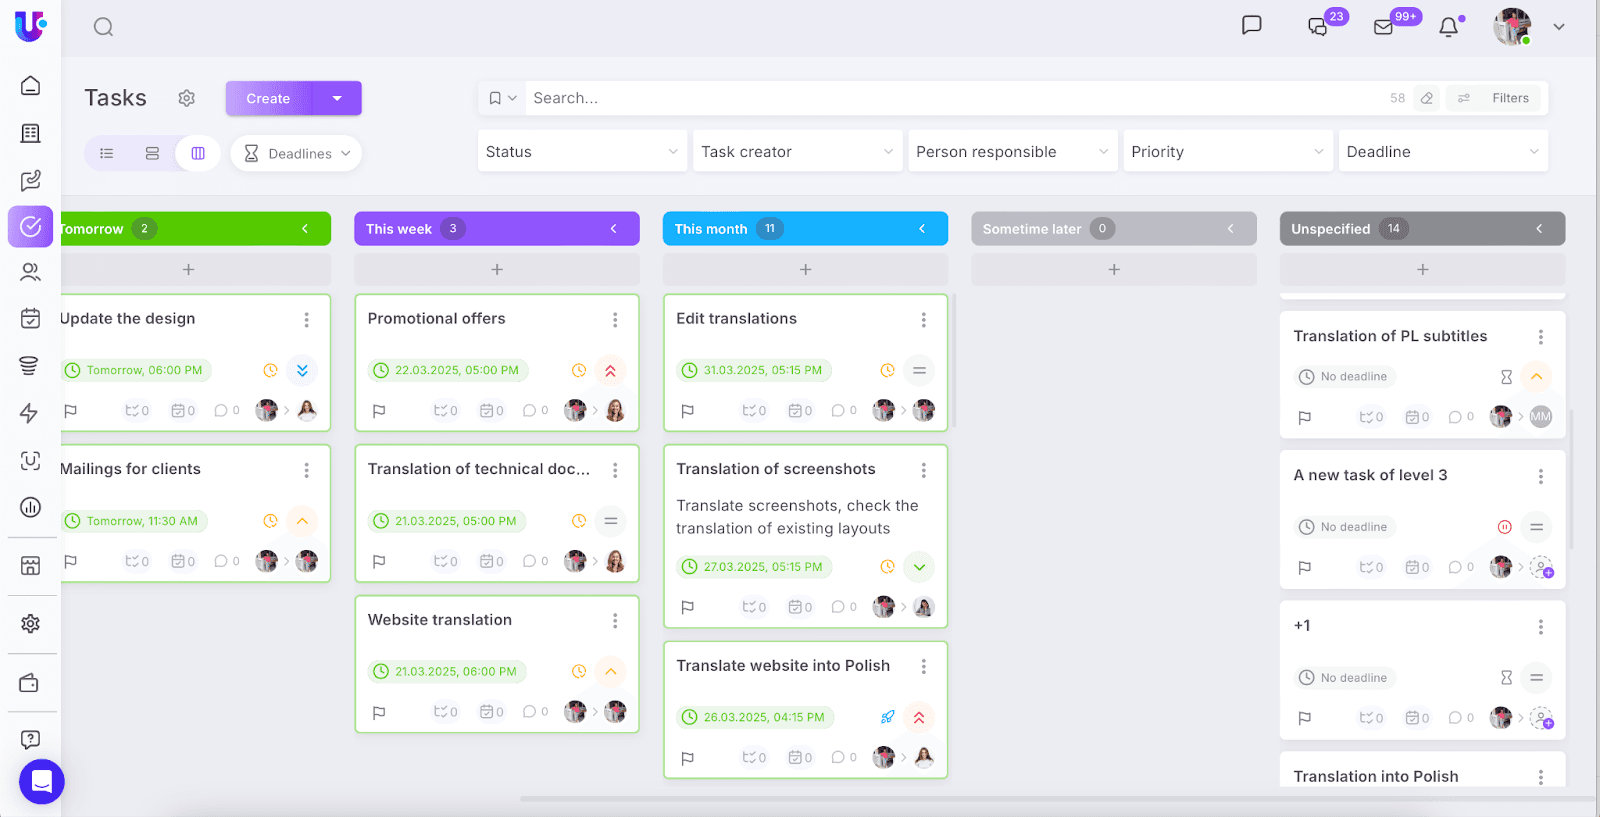This screenshot has height=817, width=1600.
Task: Open the chat bubble widget icon
Action: click(x=41, y=781)
